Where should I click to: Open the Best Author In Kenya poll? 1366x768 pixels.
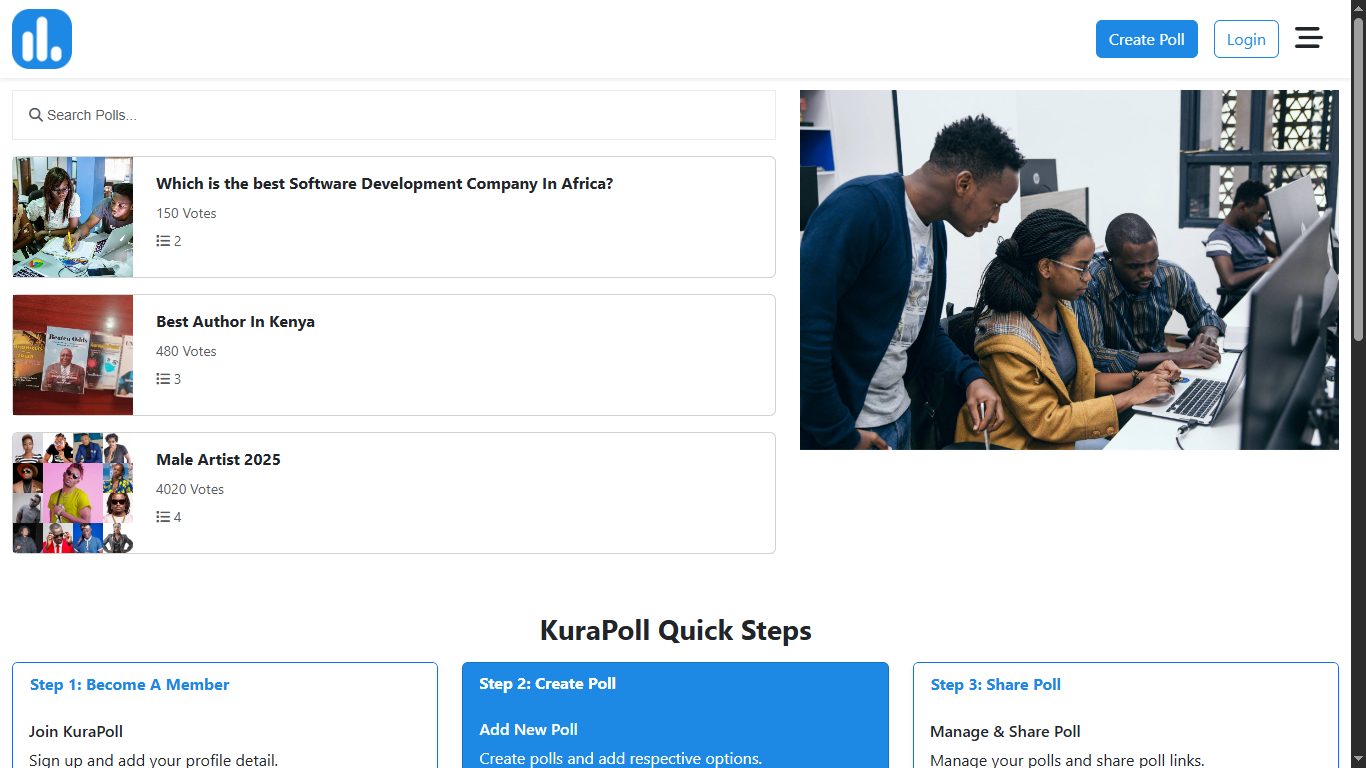[235, 322]
